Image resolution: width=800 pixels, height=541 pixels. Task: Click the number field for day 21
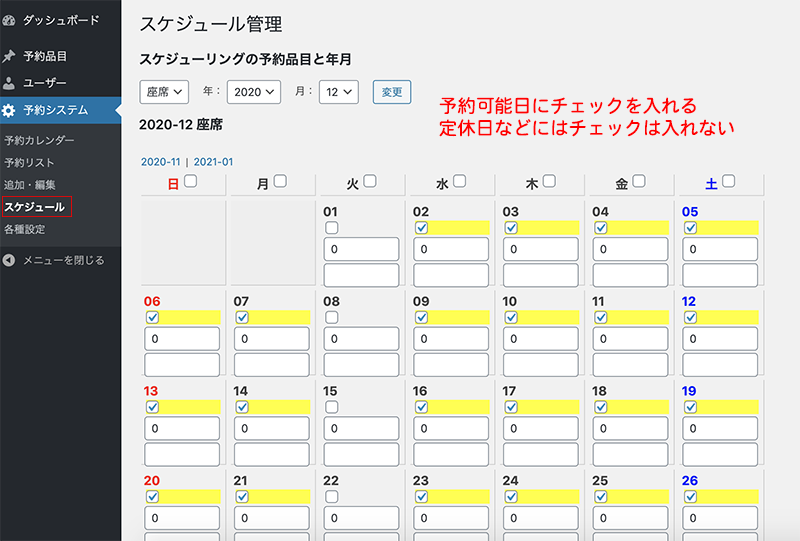click(271, 518)
